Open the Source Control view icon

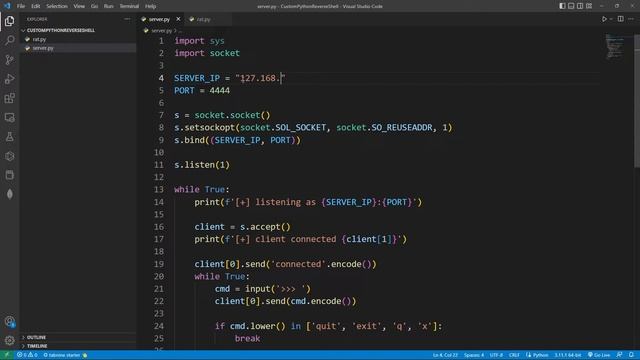pyautogui.click(x=9, y=60)
